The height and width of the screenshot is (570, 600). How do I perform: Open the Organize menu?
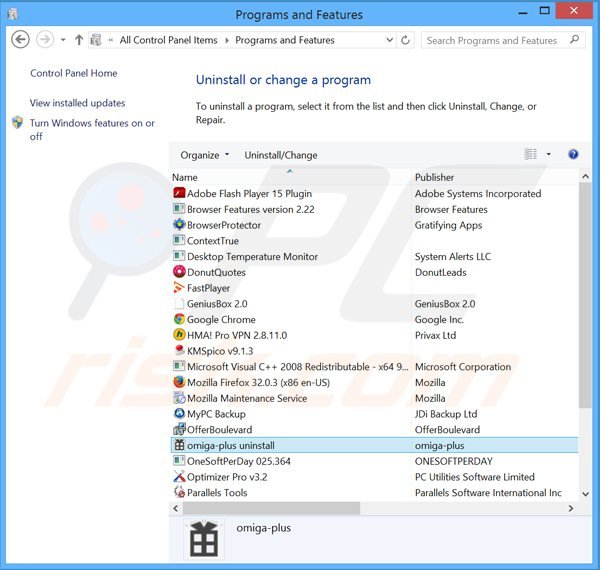click(205, 155)
